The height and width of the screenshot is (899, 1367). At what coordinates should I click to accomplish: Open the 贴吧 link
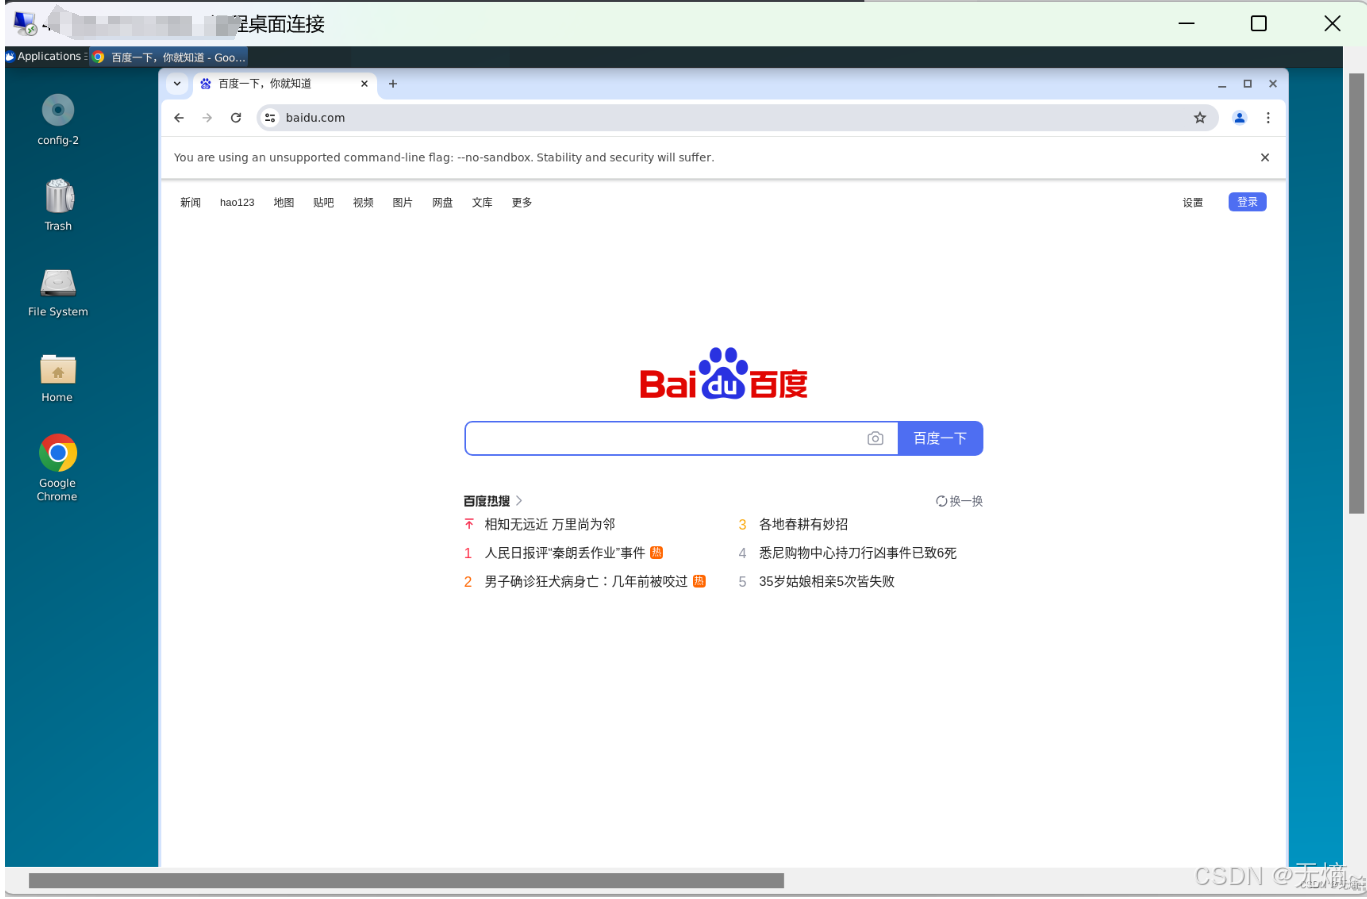(x=323, y=203)
